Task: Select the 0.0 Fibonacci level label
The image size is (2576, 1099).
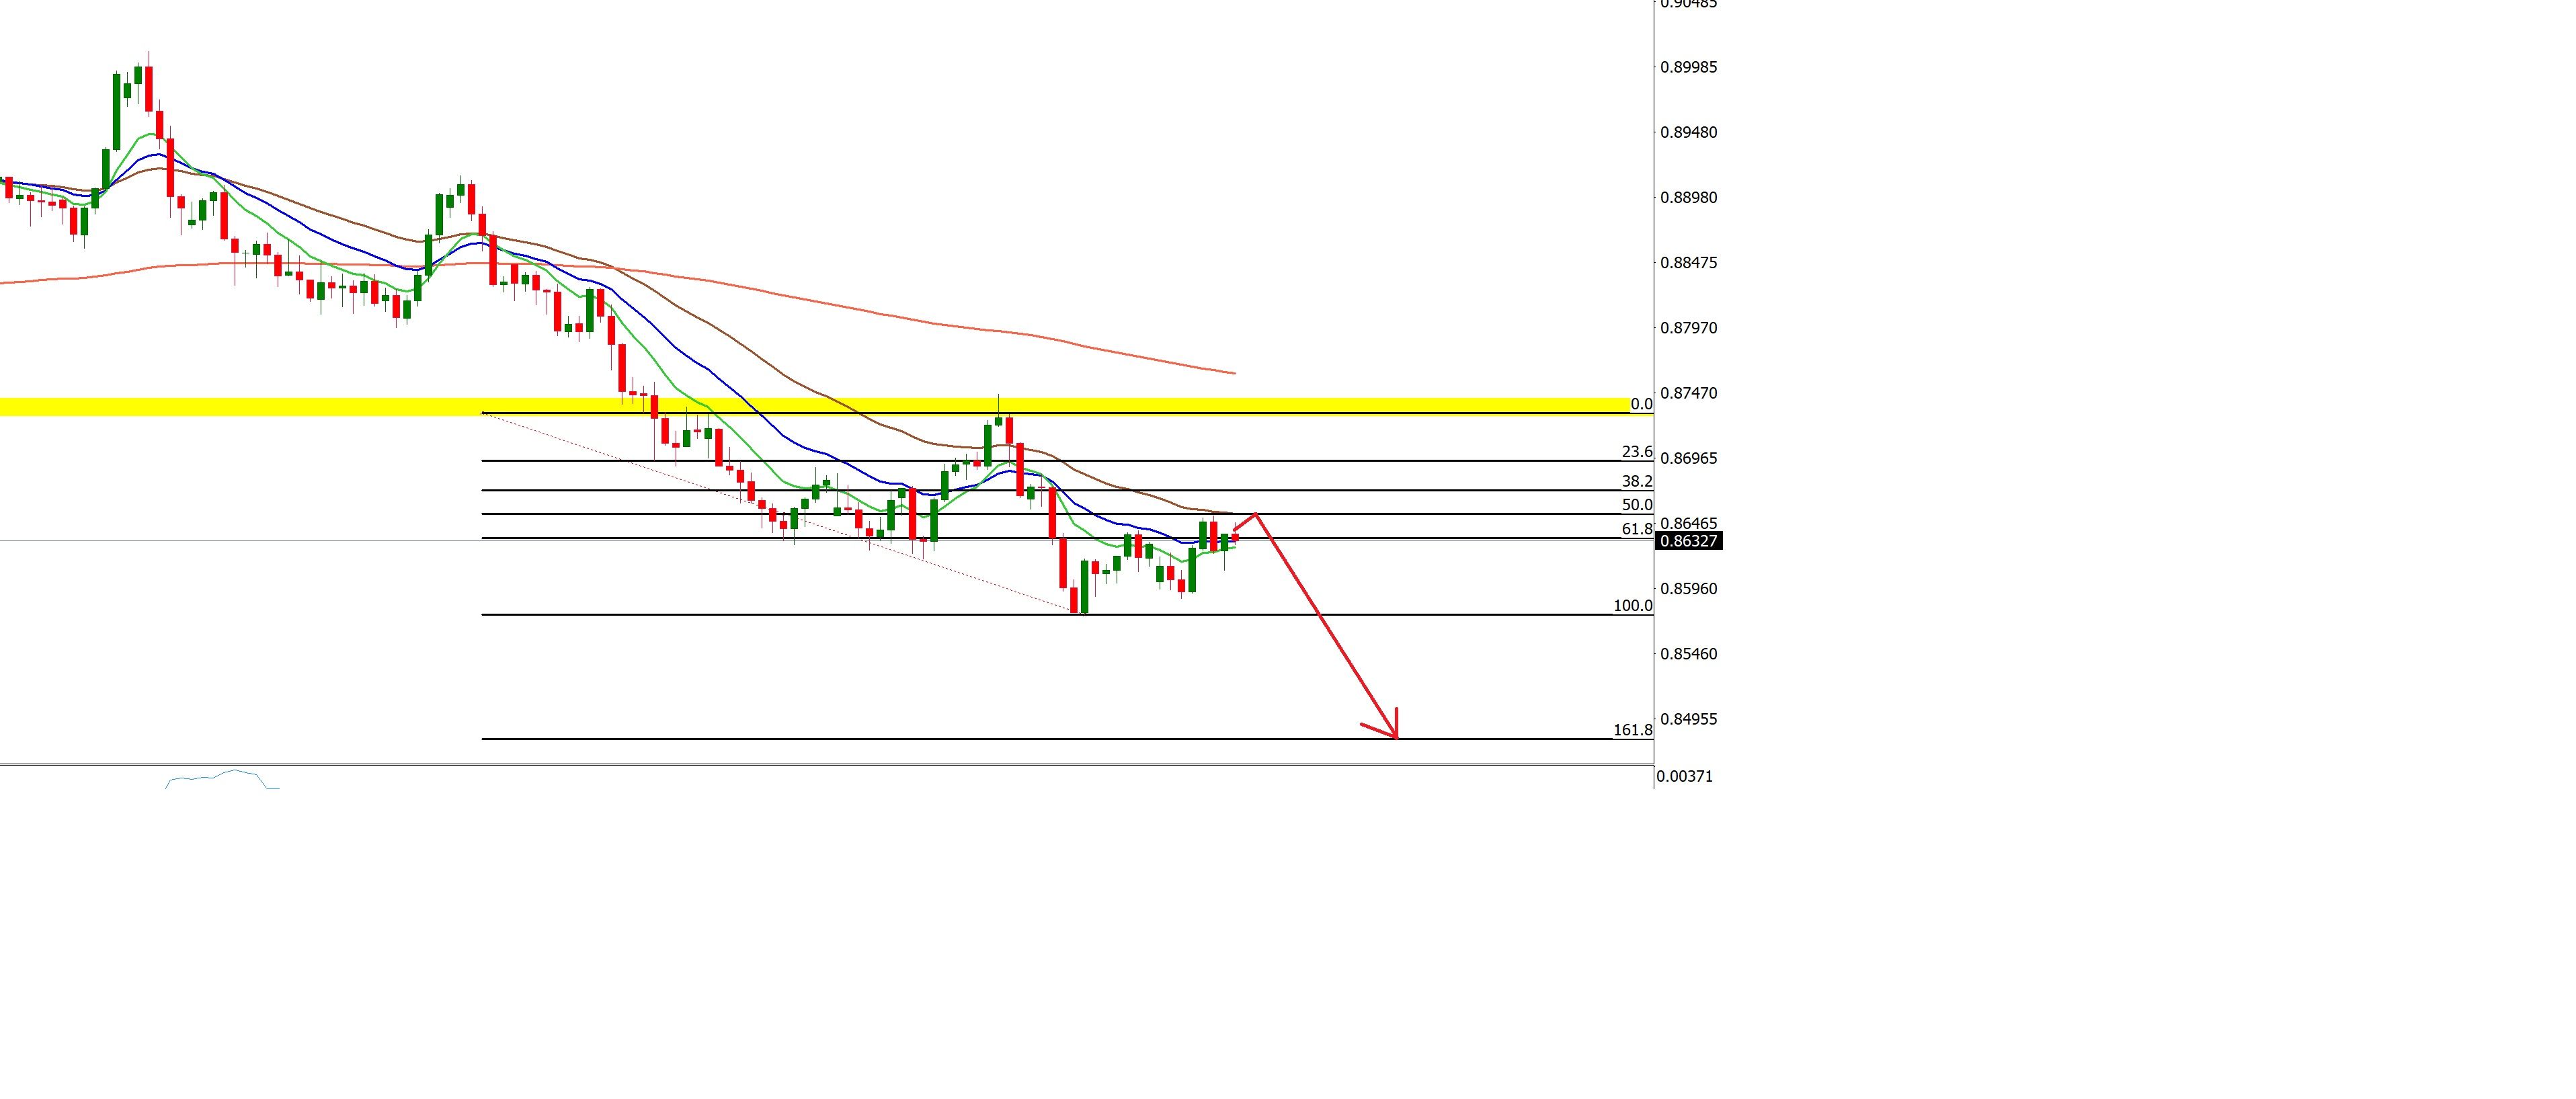Action: (1641, 404)
